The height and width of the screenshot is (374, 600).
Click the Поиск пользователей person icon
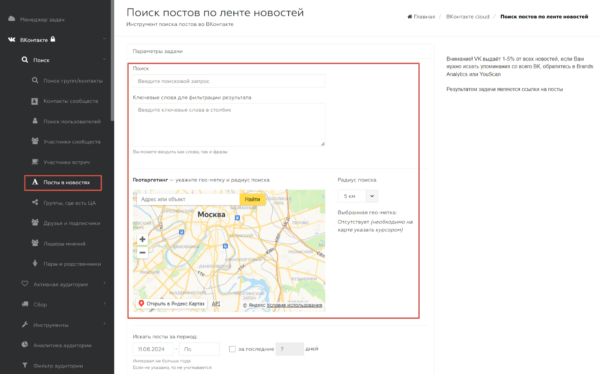pos(35,121)
